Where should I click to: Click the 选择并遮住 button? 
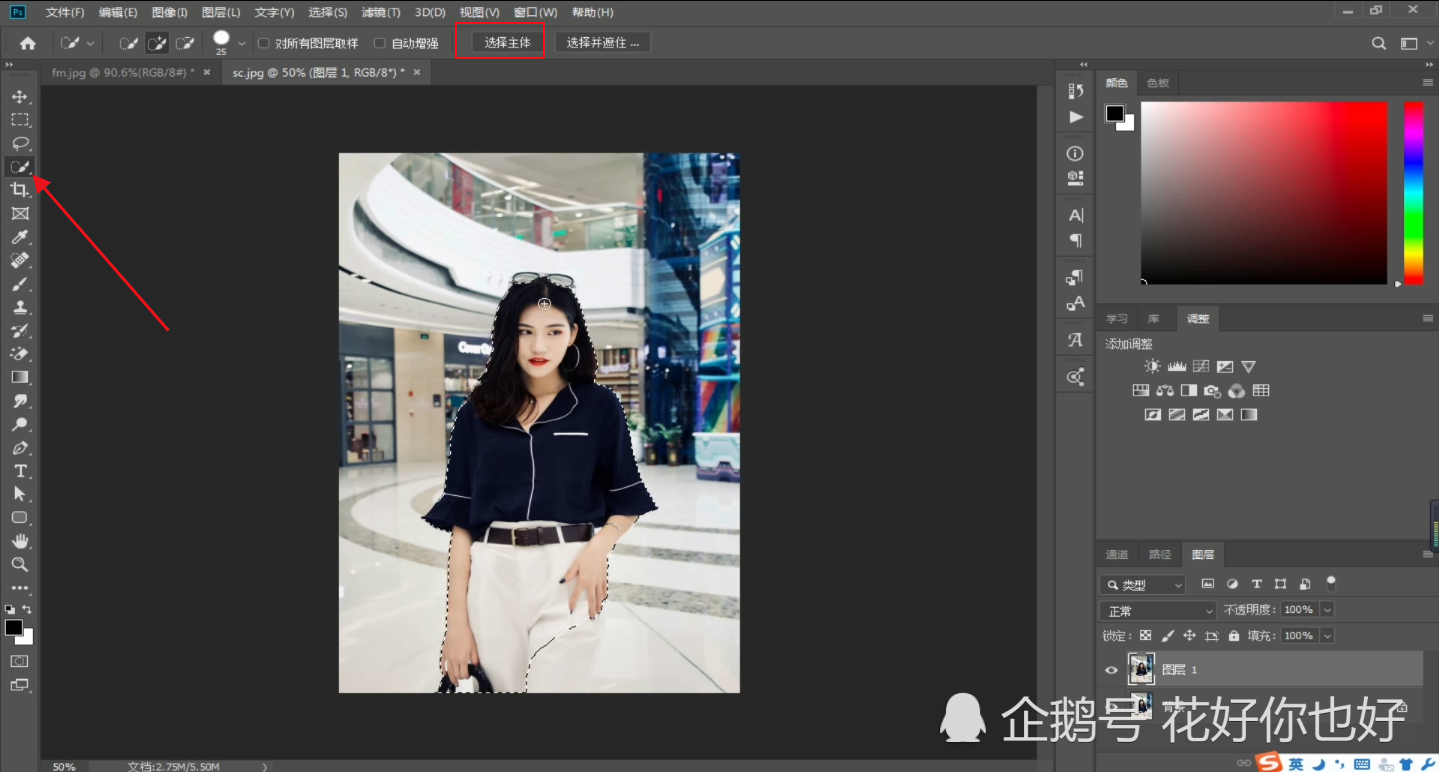click(602, 43)
